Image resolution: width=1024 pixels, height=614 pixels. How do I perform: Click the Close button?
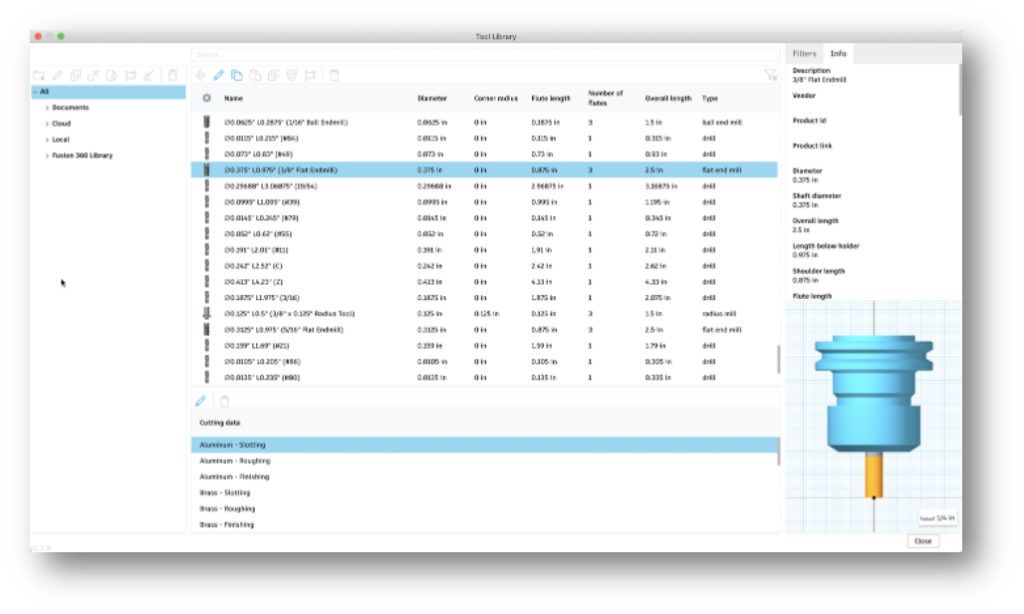(x=923, y=541)
